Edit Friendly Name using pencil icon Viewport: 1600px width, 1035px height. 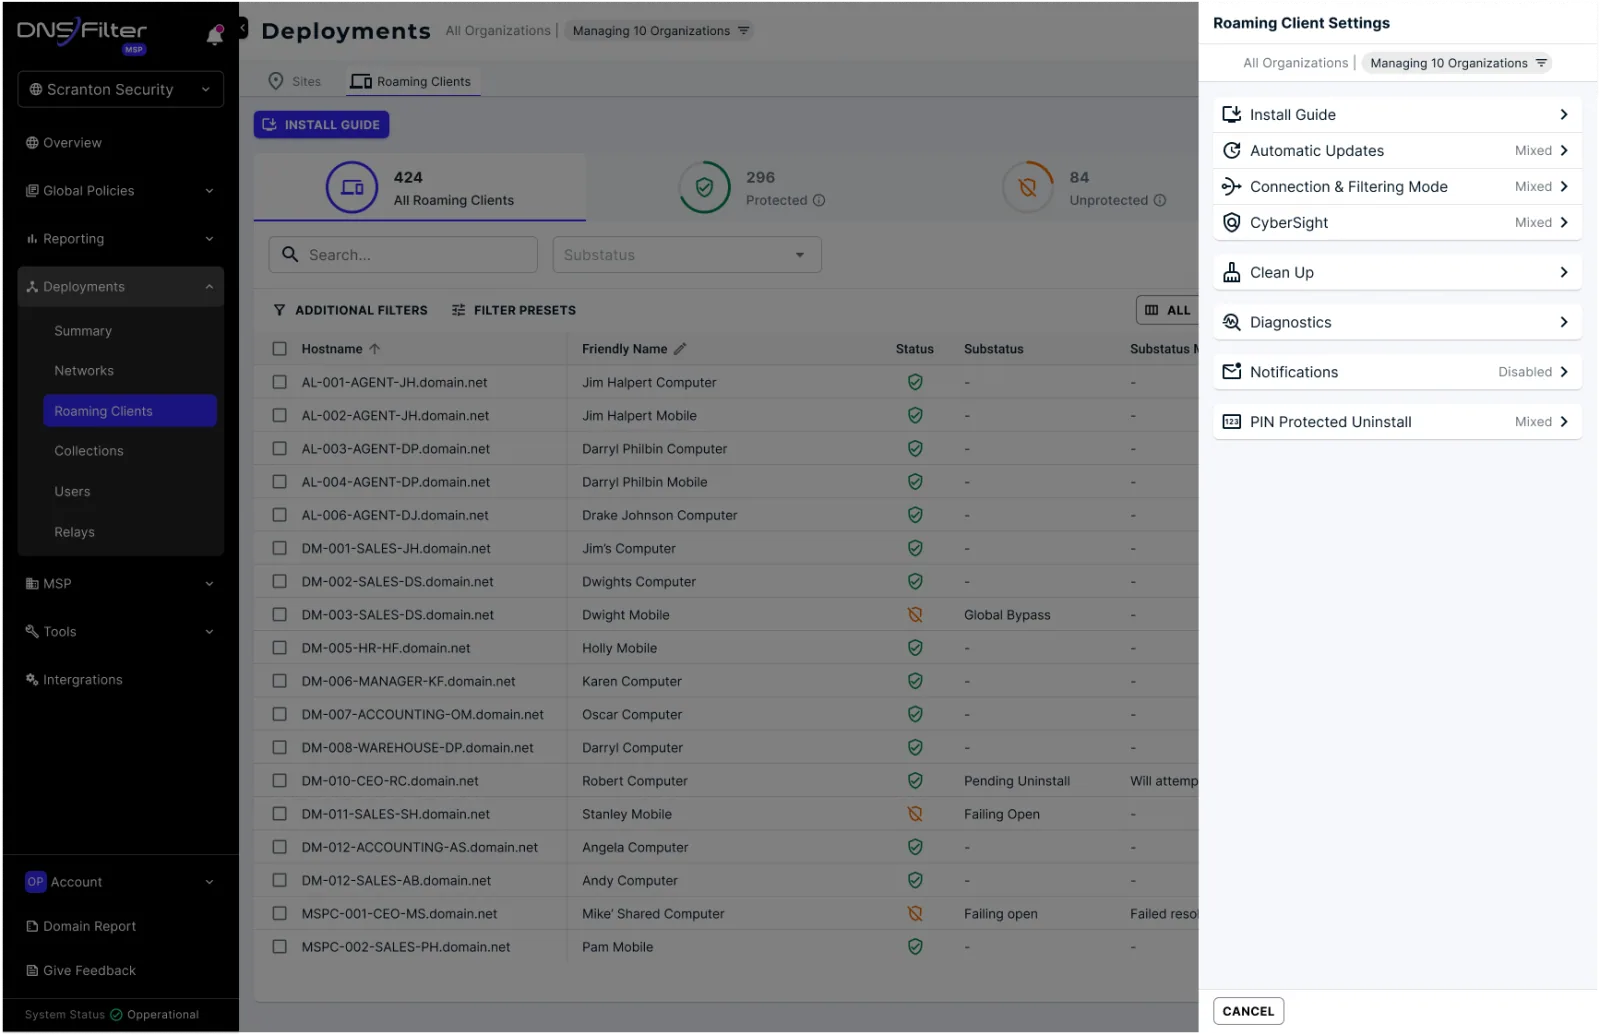pyautogui.click(x=680, y=349)
